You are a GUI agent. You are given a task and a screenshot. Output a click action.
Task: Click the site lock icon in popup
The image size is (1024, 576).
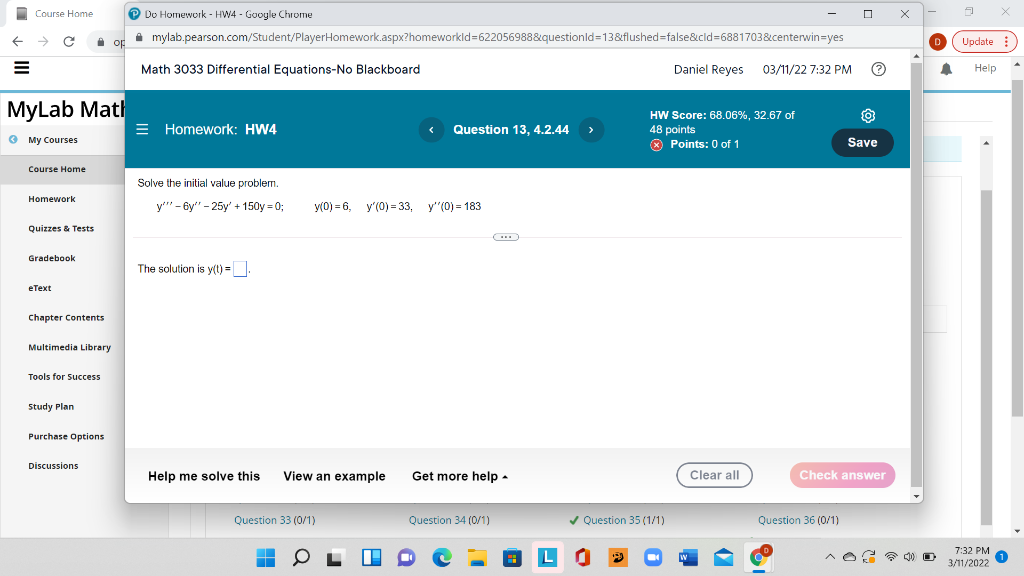pos(139,37)
